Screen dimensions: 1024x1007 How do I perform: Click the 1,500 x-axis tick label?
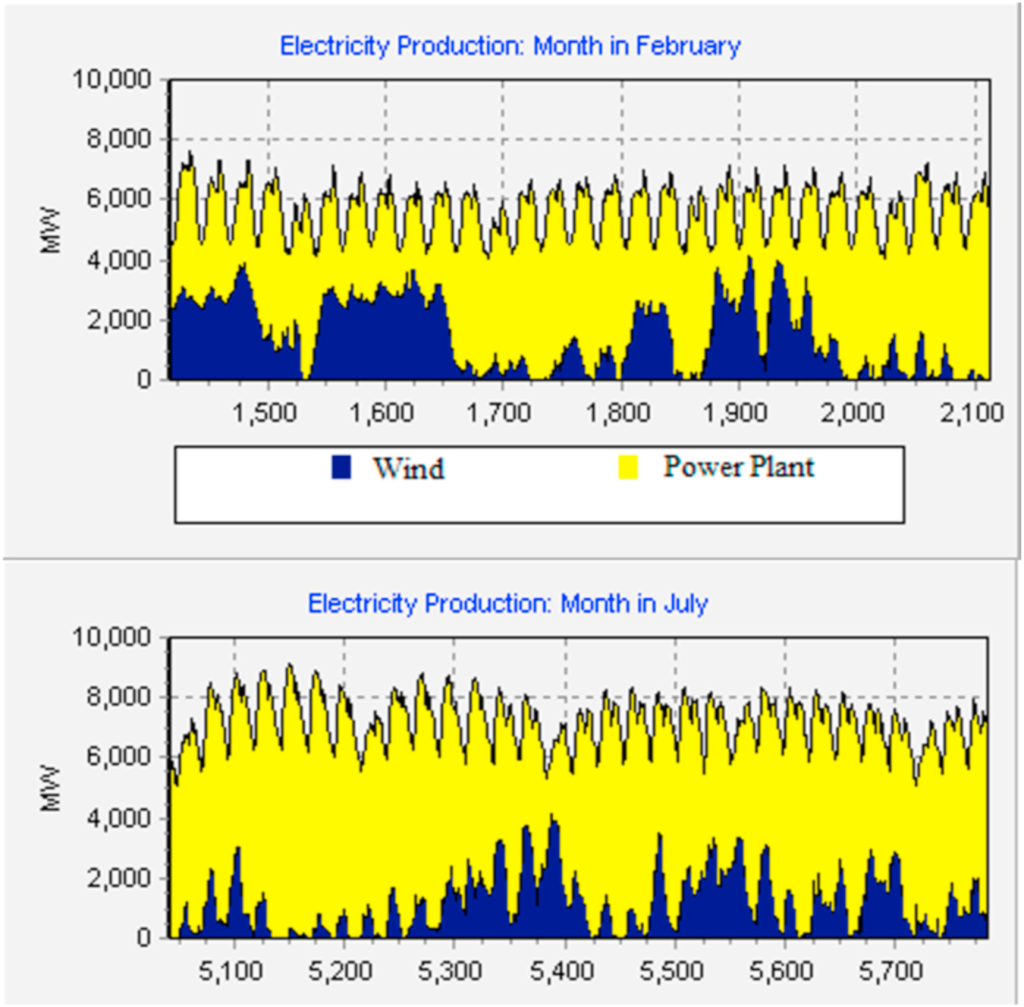pyautogui.click(x=265, y=414)
